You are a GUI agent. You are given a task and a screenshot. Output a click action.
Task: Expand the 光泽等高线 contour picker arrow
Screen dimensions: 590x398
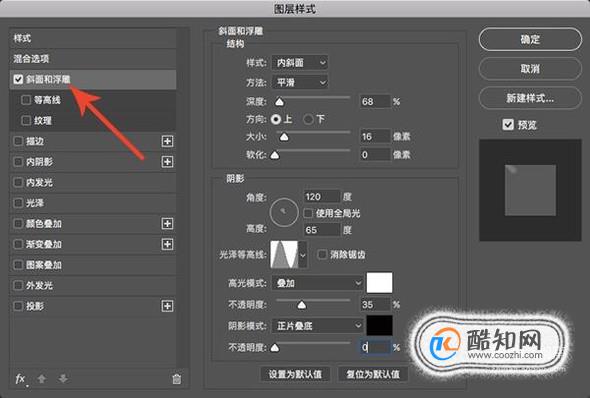click(303, 255)
